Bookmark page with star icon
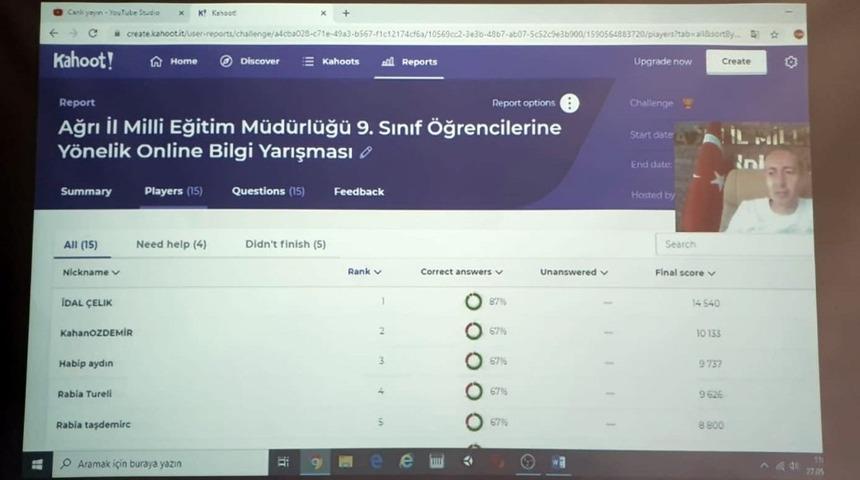 (774, 35)
